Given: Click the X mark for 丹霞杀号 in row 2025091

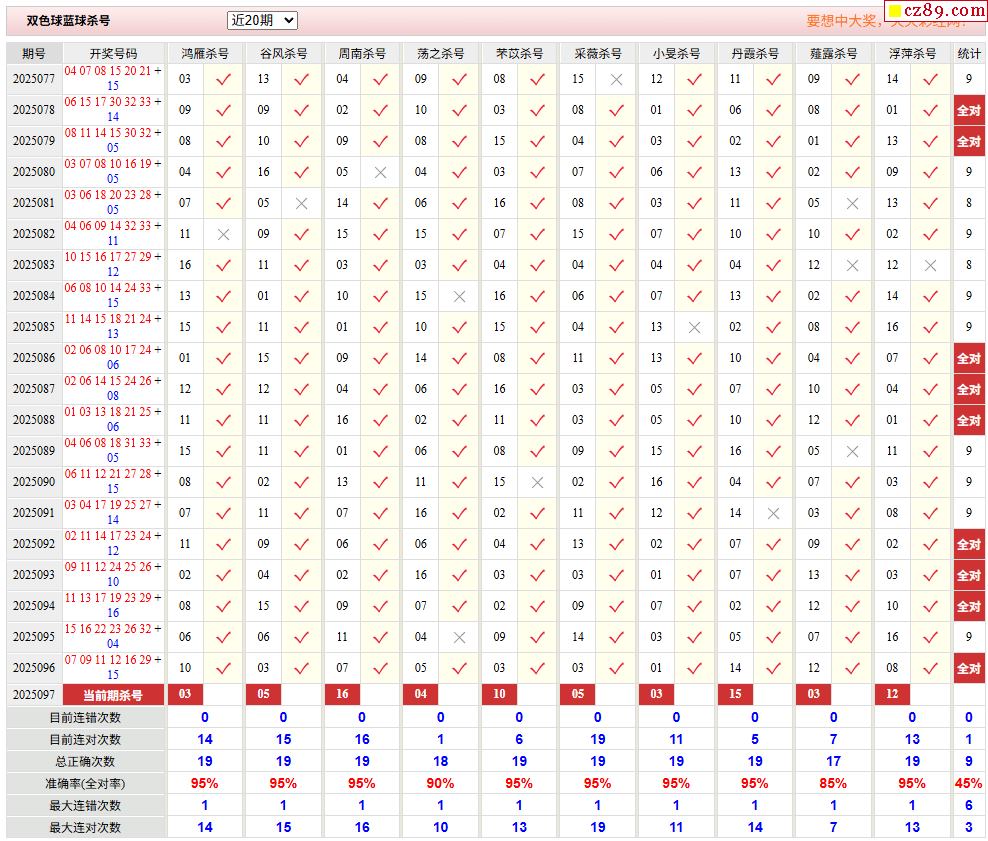Looking at the screenshot, I should click(773, 513).
